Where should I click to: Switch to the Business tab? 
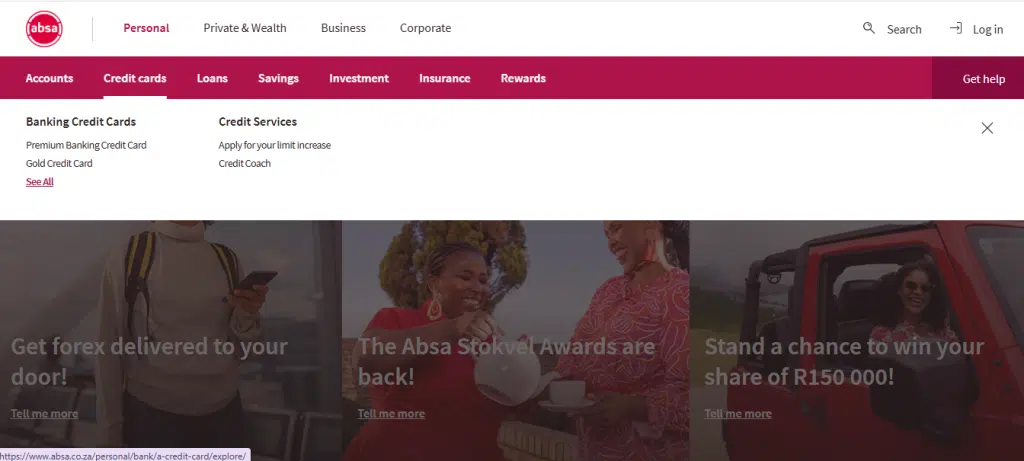click(x=343, y=28)
